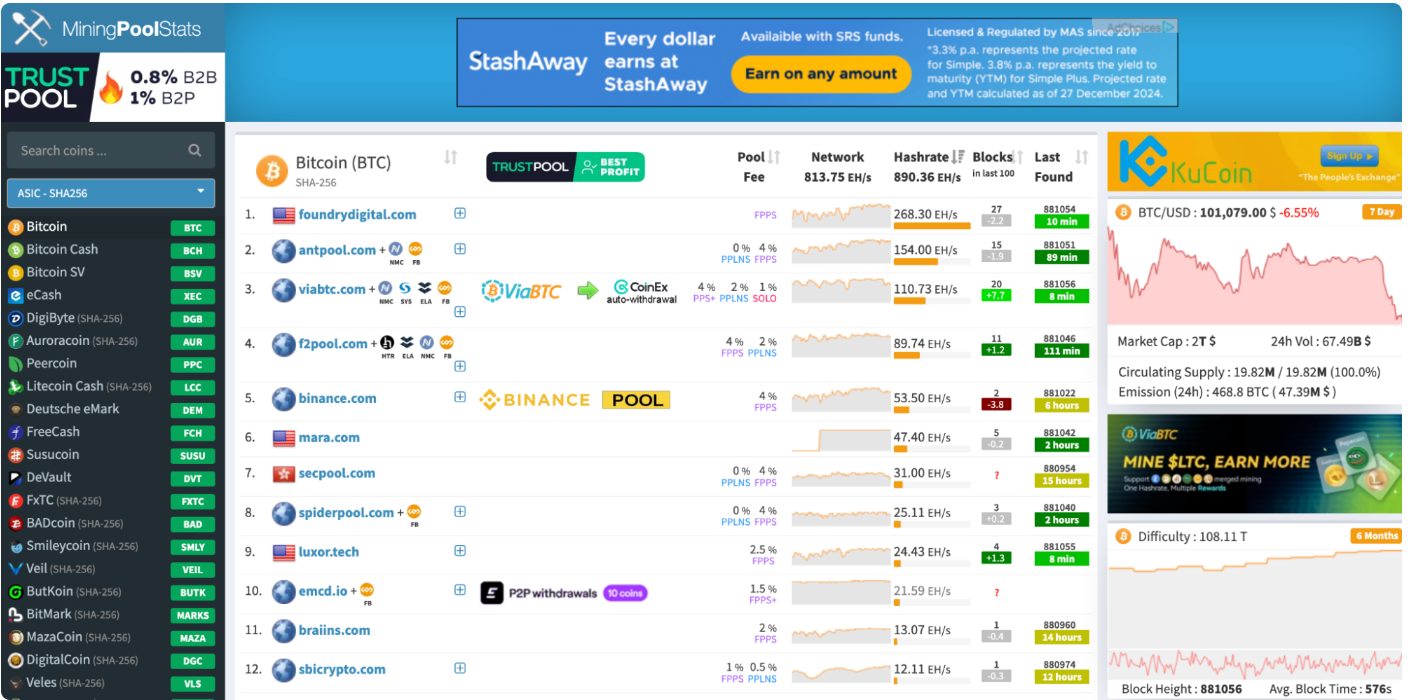Click the ViaBTC logo in row 3
This screenshot has width=1410, height=700.
521,291
